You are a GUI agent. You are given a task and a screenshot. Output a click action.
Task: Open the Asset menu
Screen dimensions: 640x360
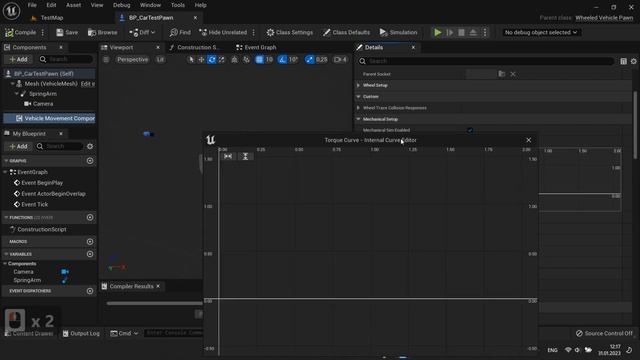73,5
